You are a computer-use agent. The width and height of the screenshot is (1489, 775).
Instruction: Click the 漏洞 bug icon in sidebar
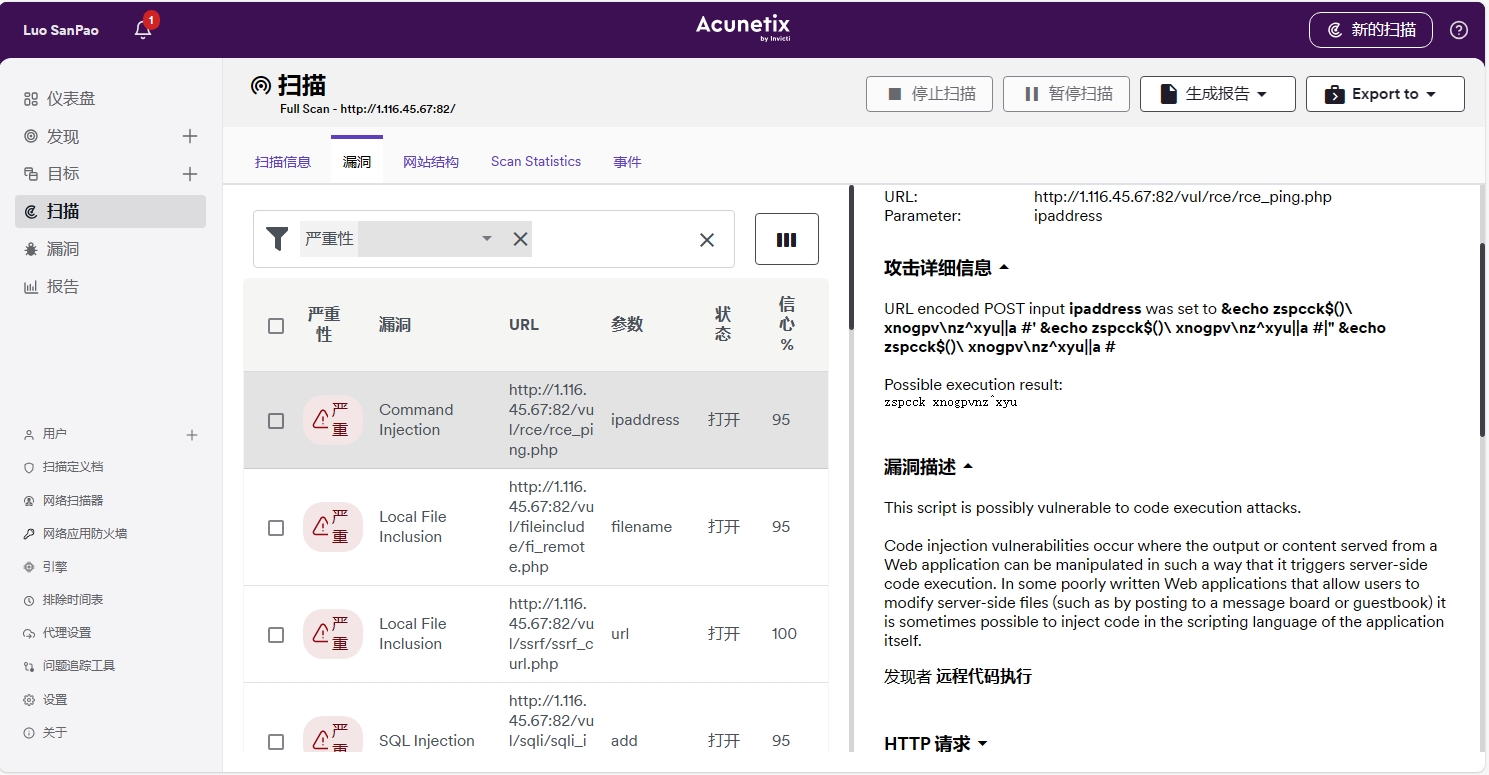pos(31,249)
